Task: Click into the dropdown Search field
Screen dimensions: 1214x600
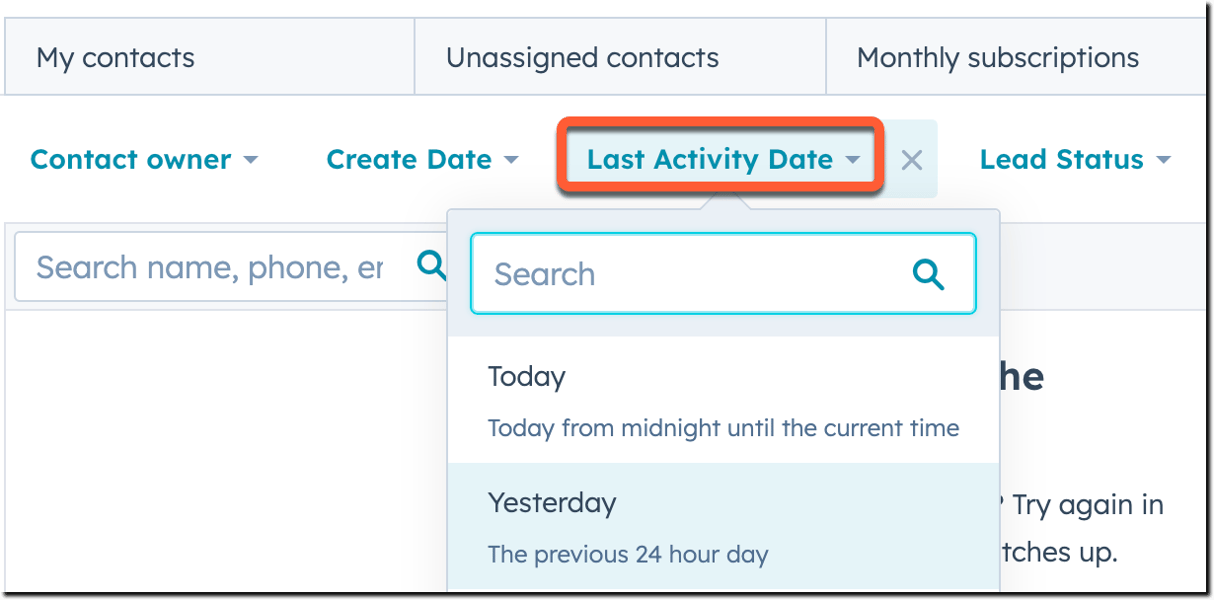Action: pos(690,274)
